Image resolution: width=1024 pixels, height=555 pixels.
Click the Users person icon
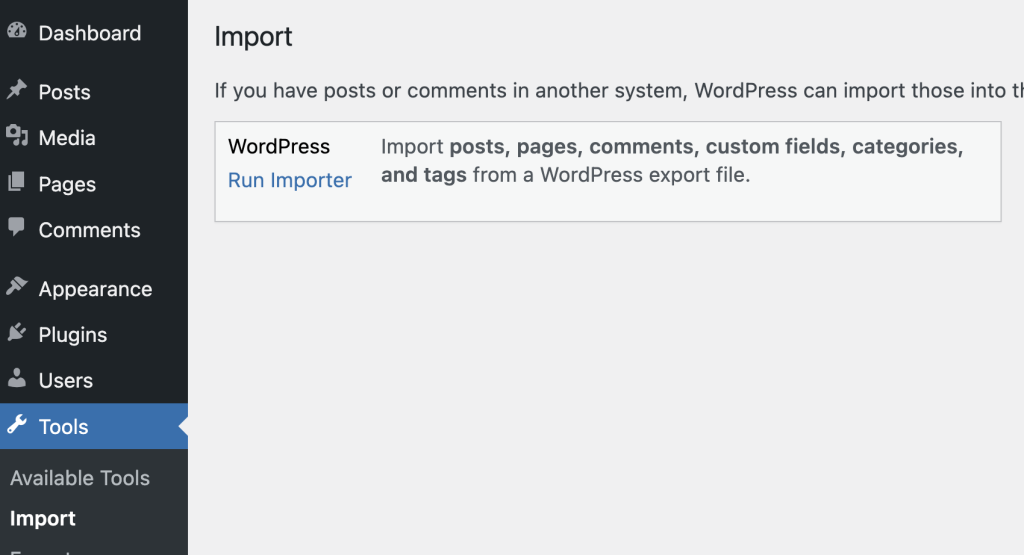[17, 378]
